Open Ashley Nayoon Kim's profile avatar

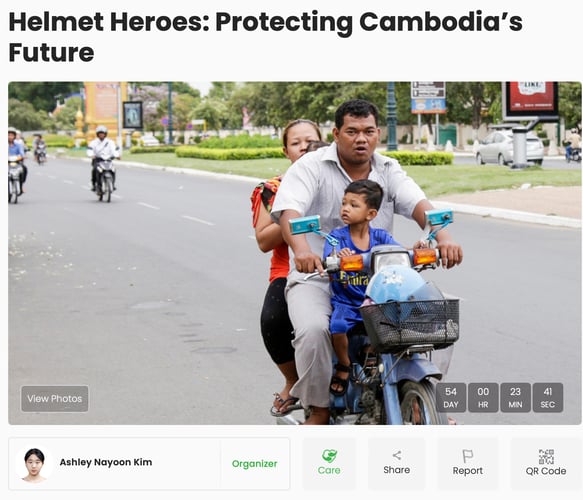click(x=34, y=464)
